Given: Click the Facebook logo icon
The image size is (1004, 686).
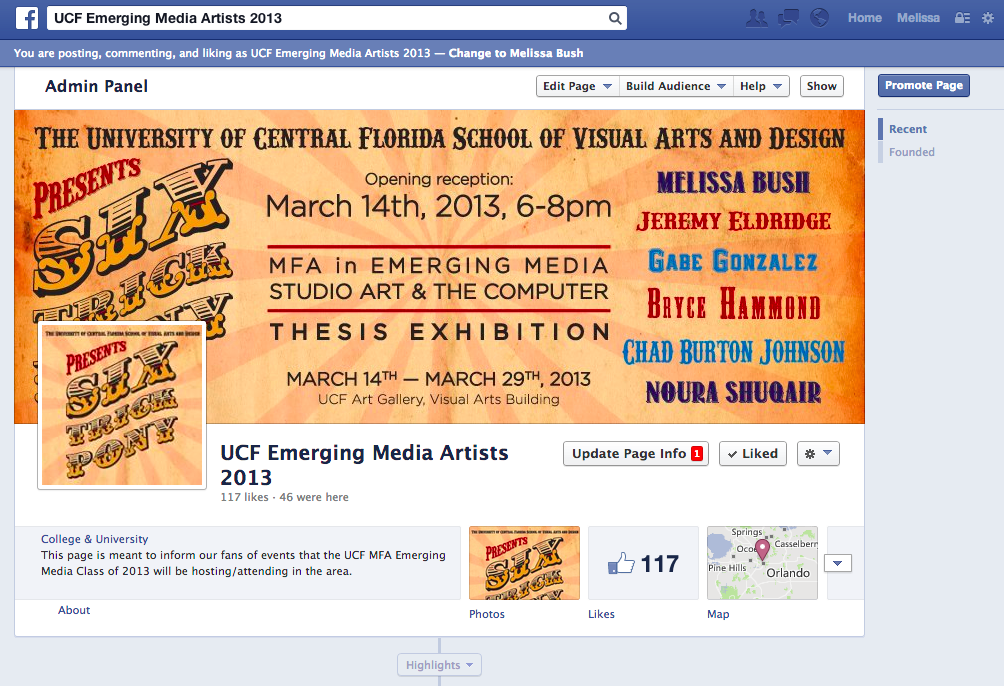Looking at the screenshot, I should [27, 18].
